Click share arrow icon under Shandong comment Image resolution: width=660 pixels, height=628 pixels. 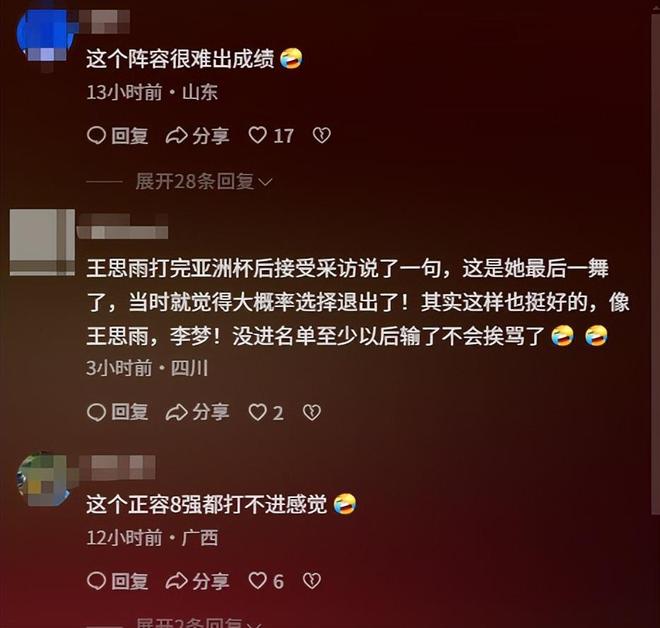[176, 136]
